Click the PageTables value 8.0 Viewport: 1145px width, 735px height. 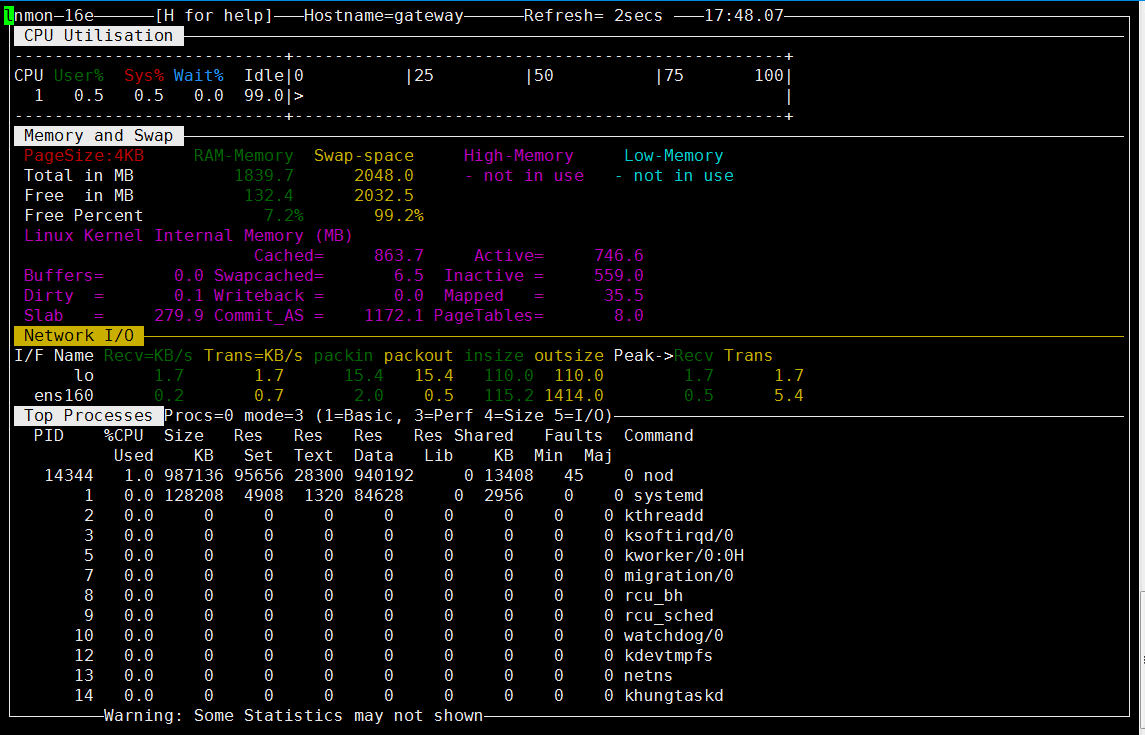(x=629, y=316)
